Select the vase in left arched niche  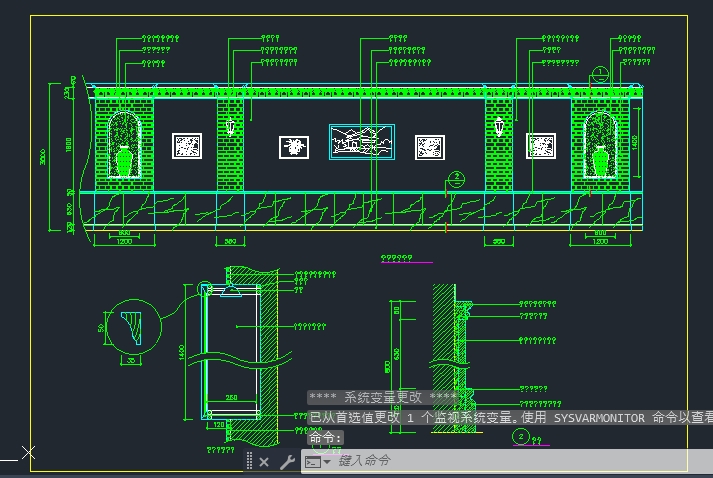[x=125, y=161]
